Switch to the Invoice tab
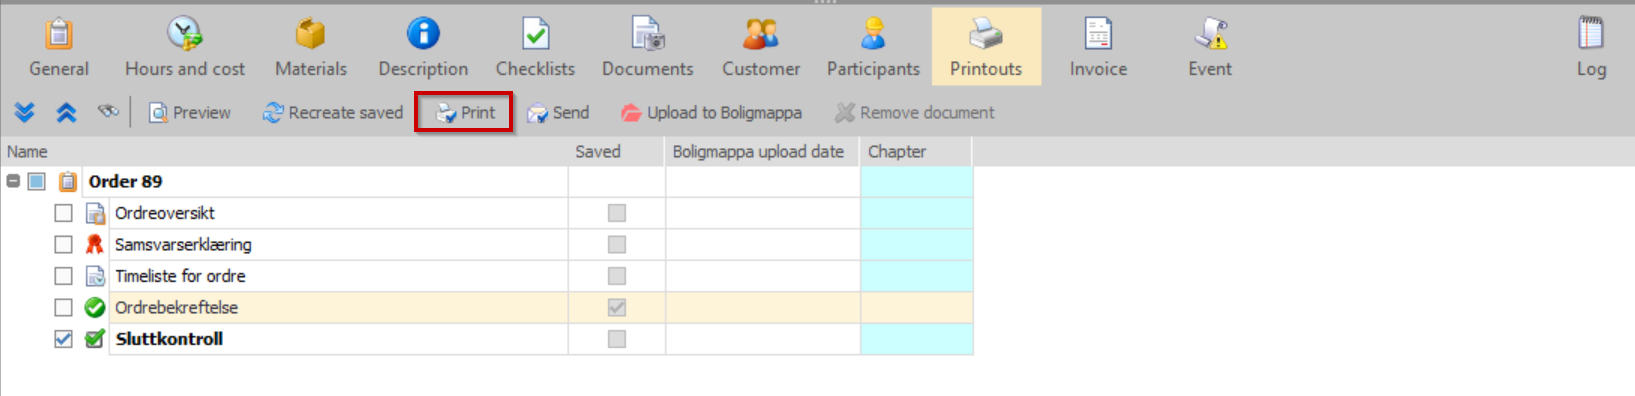The image size is (1635, 396). coord(1098,47)
